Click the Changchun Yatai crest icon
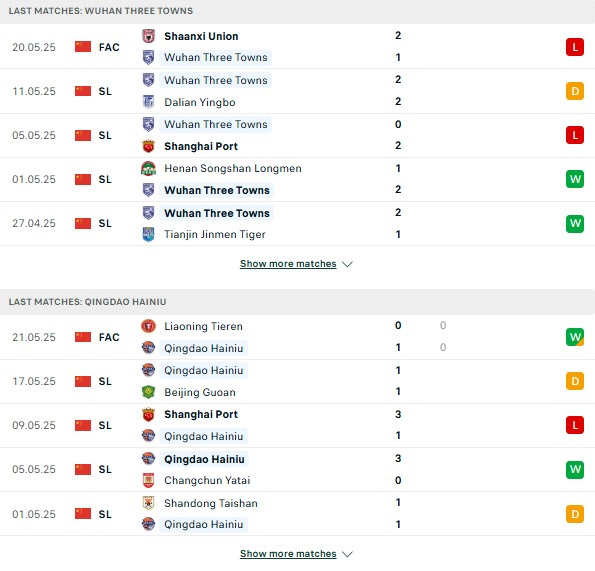This screenshot has height=571, width=595. point(148,480)
